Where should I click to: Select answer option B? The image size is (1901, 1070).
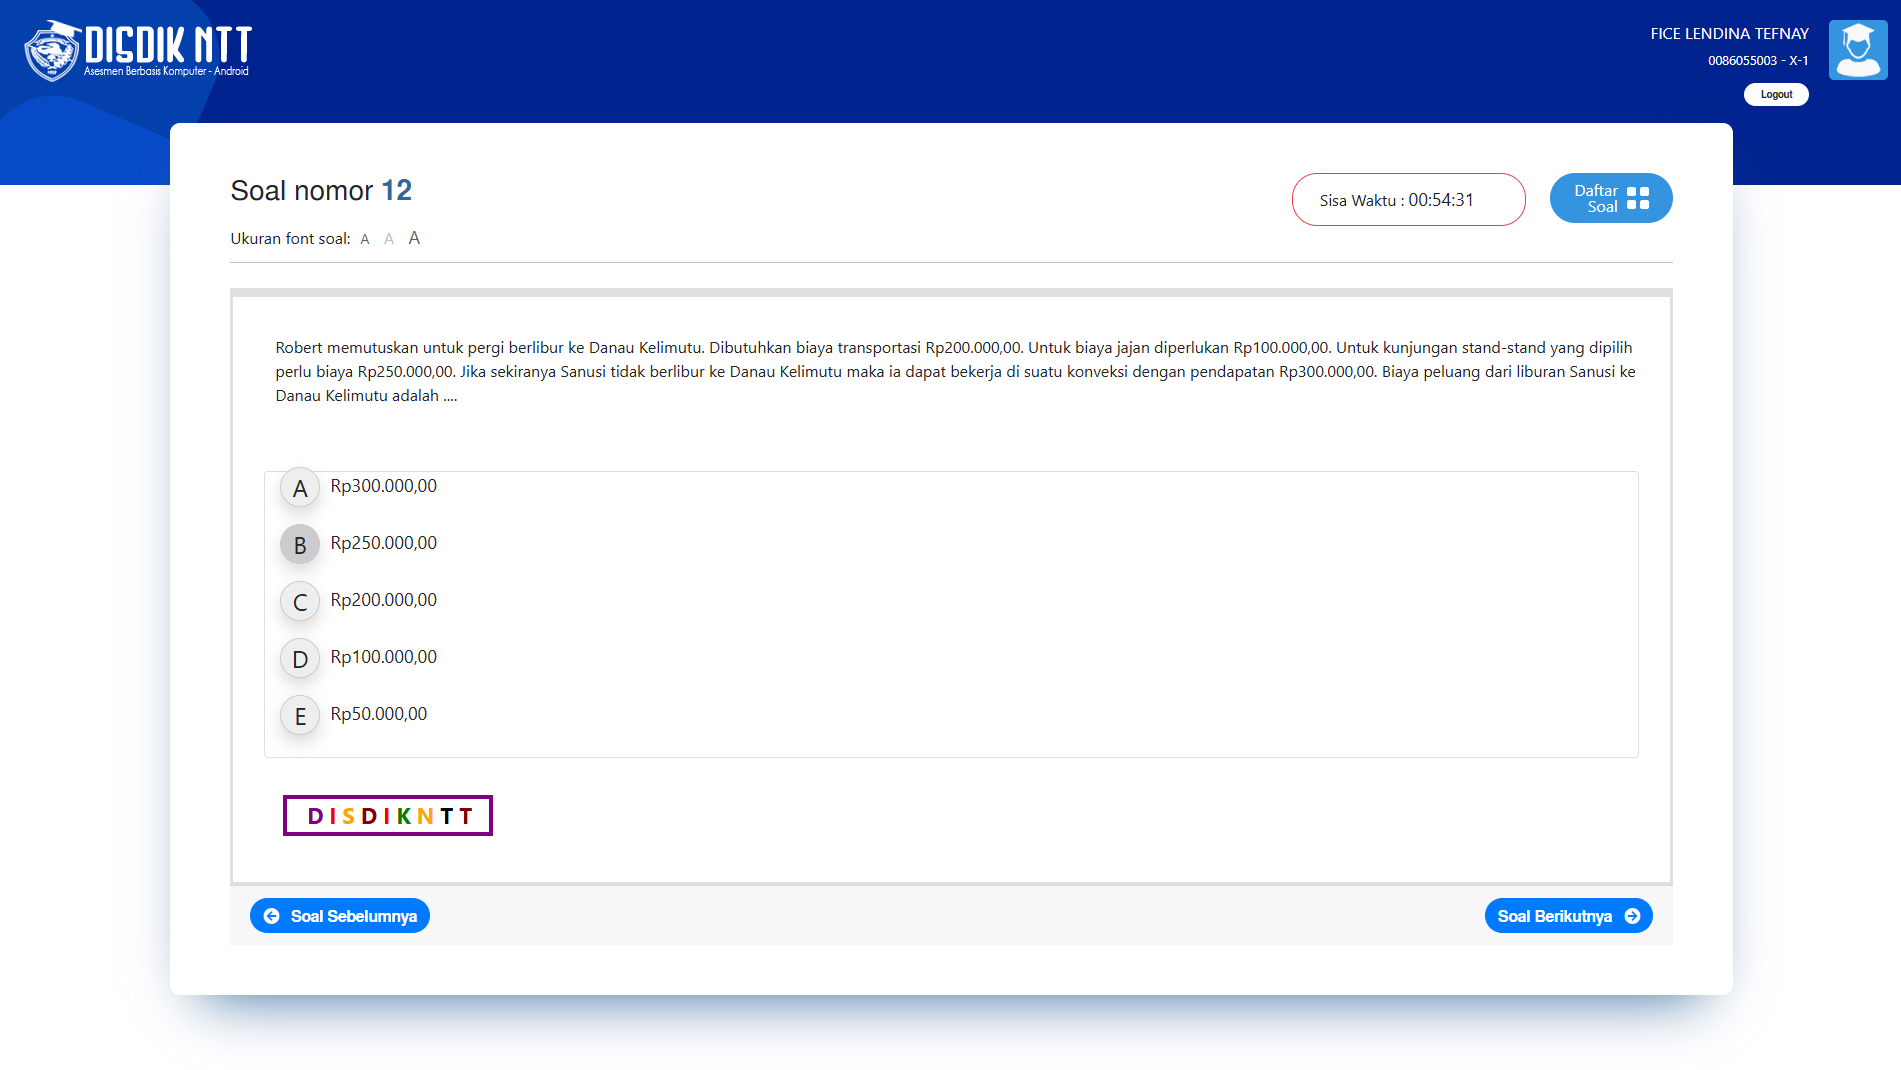300,545
